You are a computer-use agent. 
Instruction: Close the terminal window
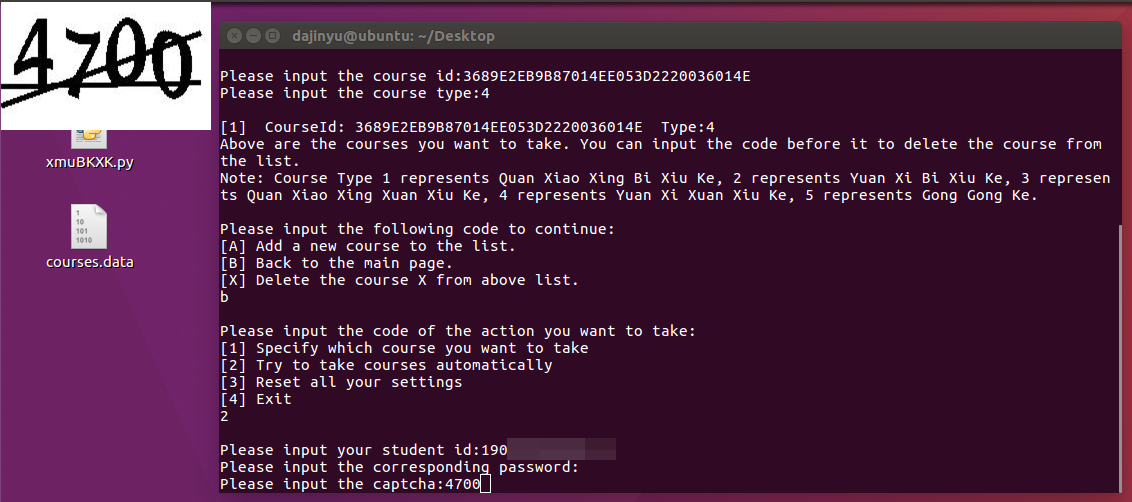[x=234, y=36]
